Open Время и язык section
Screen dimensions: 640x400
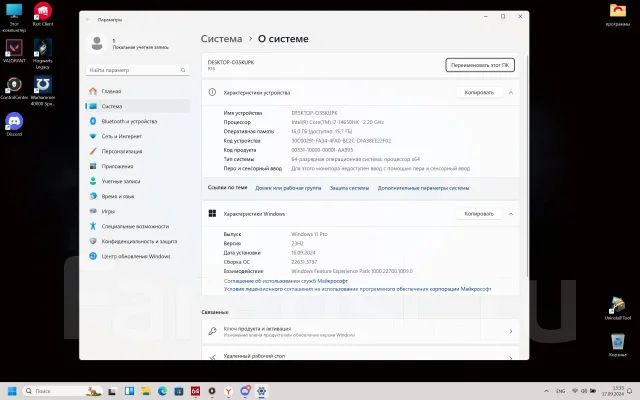coord(137,196)
